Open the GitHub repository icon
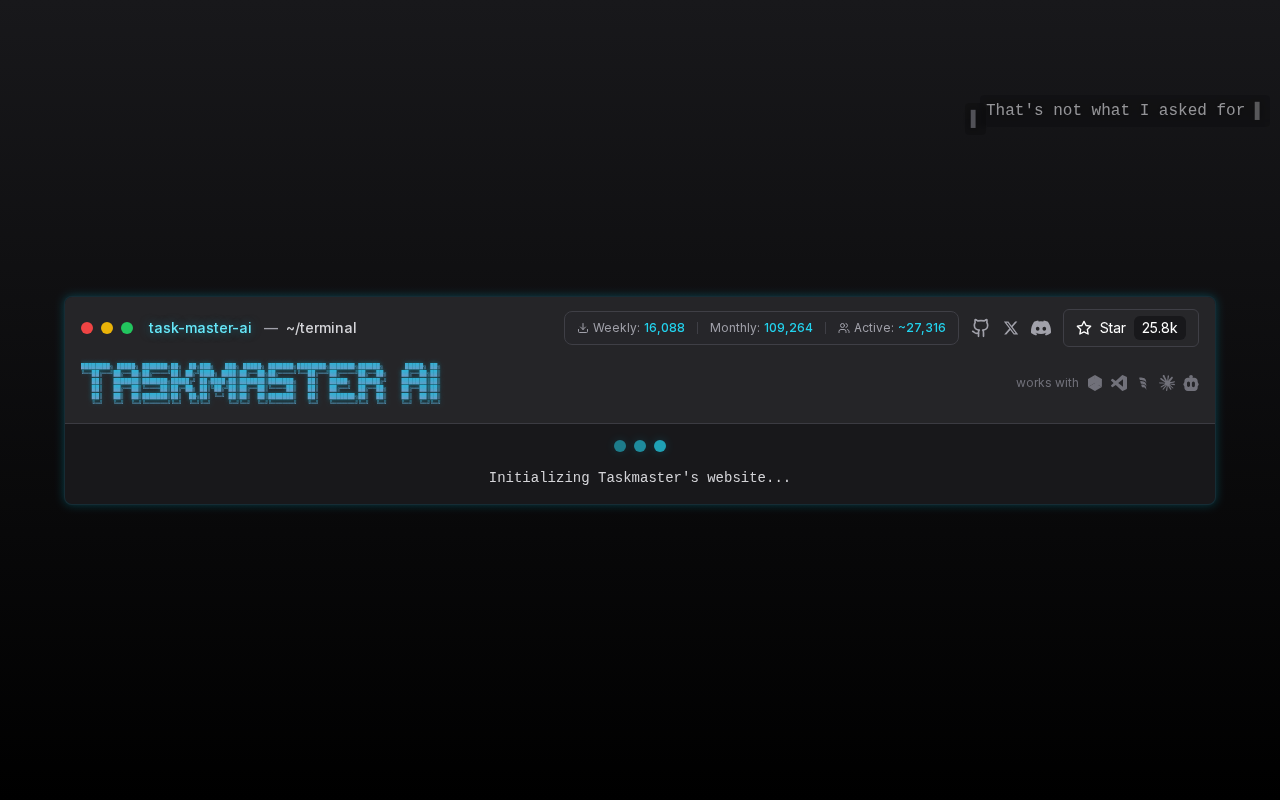Screen dimensions: 1280x800 [x=979, y=328]
